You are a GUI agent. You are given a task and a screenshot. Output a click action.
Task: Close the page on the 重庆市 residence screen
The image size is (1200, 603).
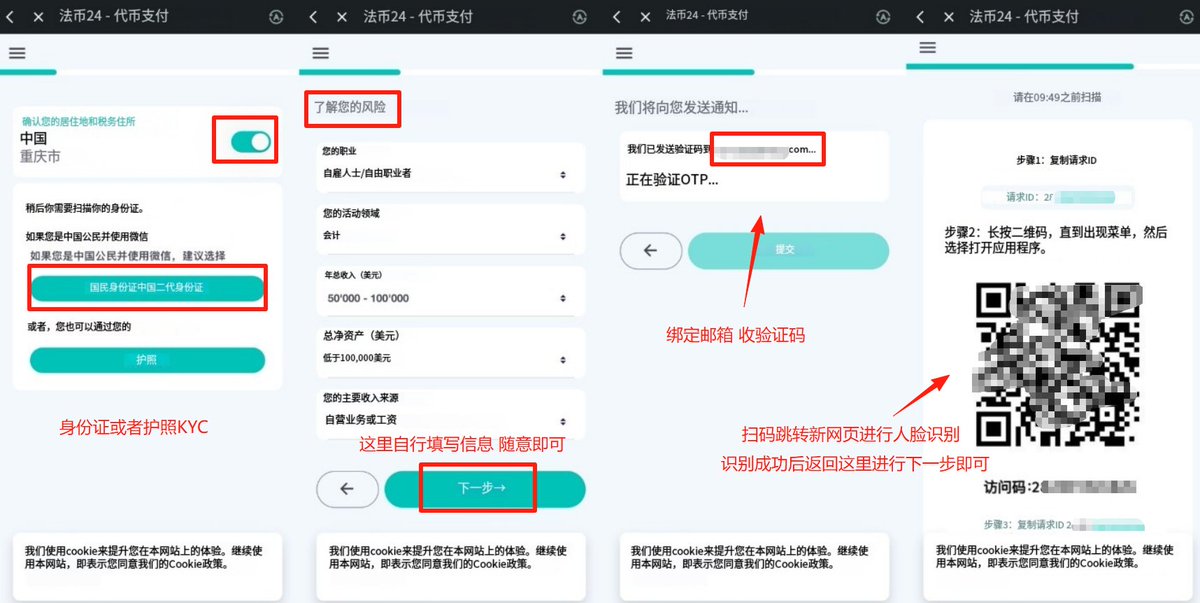[38, 17]
